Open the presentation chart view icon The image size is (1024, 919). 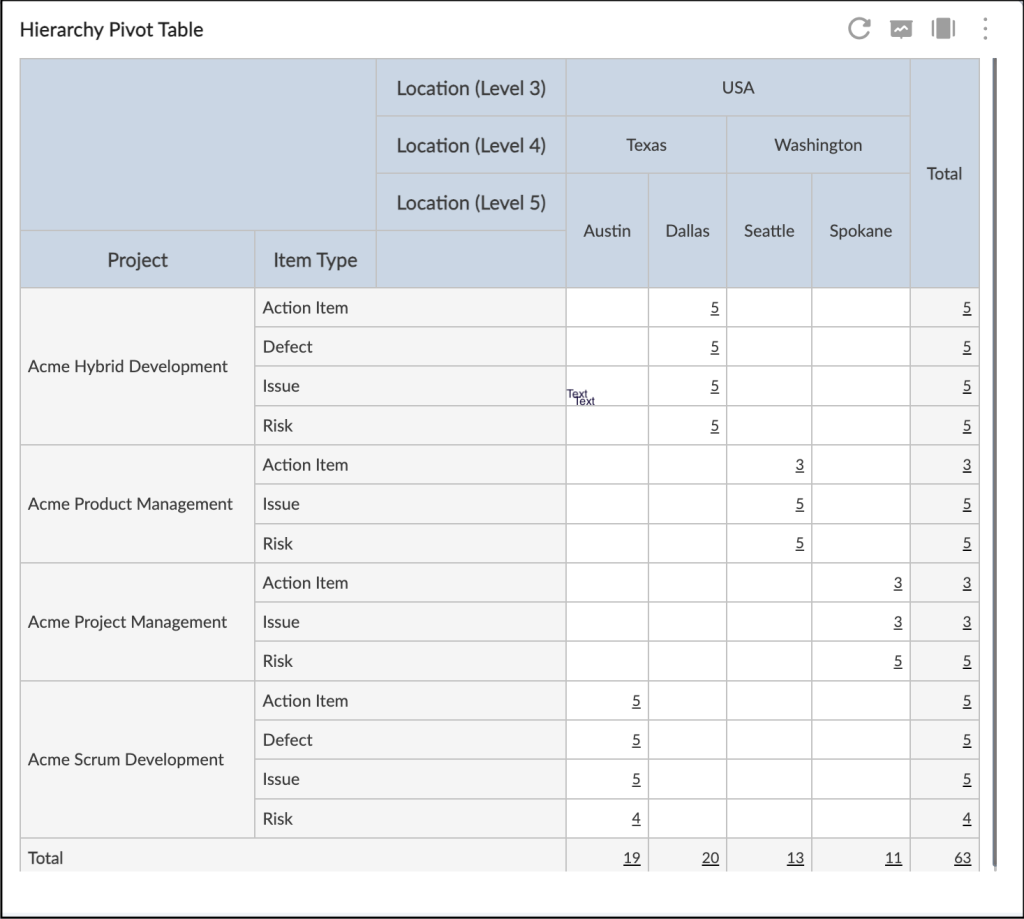coord(902,29)
